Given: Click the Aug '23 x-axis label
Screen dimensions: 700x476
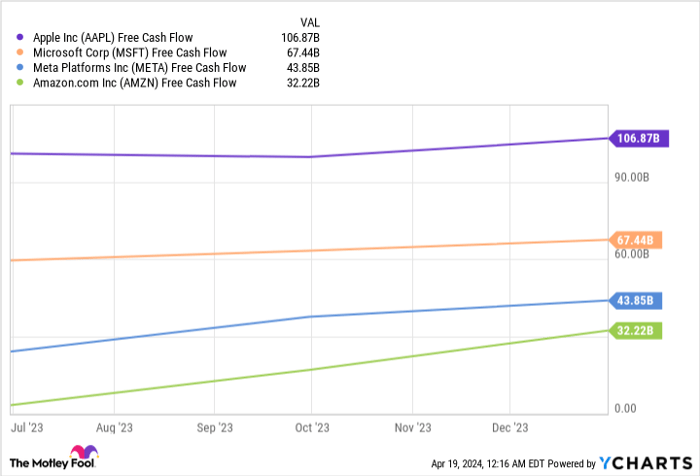Looking at the screenshot, I should [114, 428].
